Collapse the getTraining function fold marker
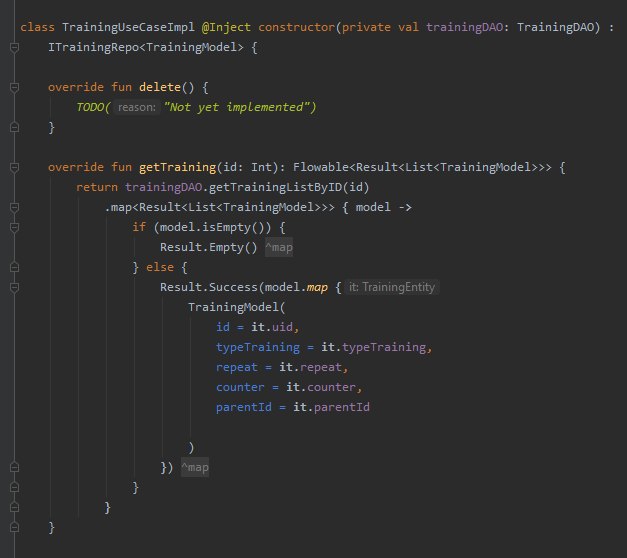The image size is (627, 558). [x=14, y=168]
